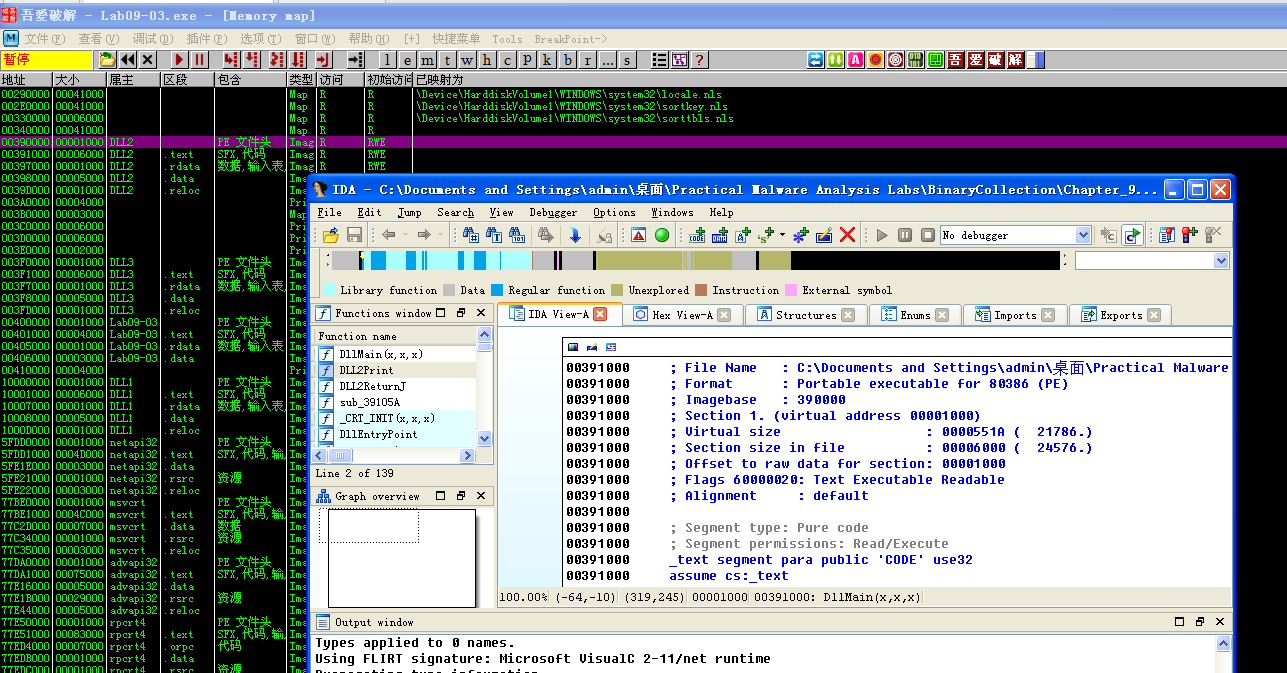The width and height of the screenshot is (1287, 673).
Task: Click the blue asterisk icon in IDA toolbar
Action: [801, 235]
